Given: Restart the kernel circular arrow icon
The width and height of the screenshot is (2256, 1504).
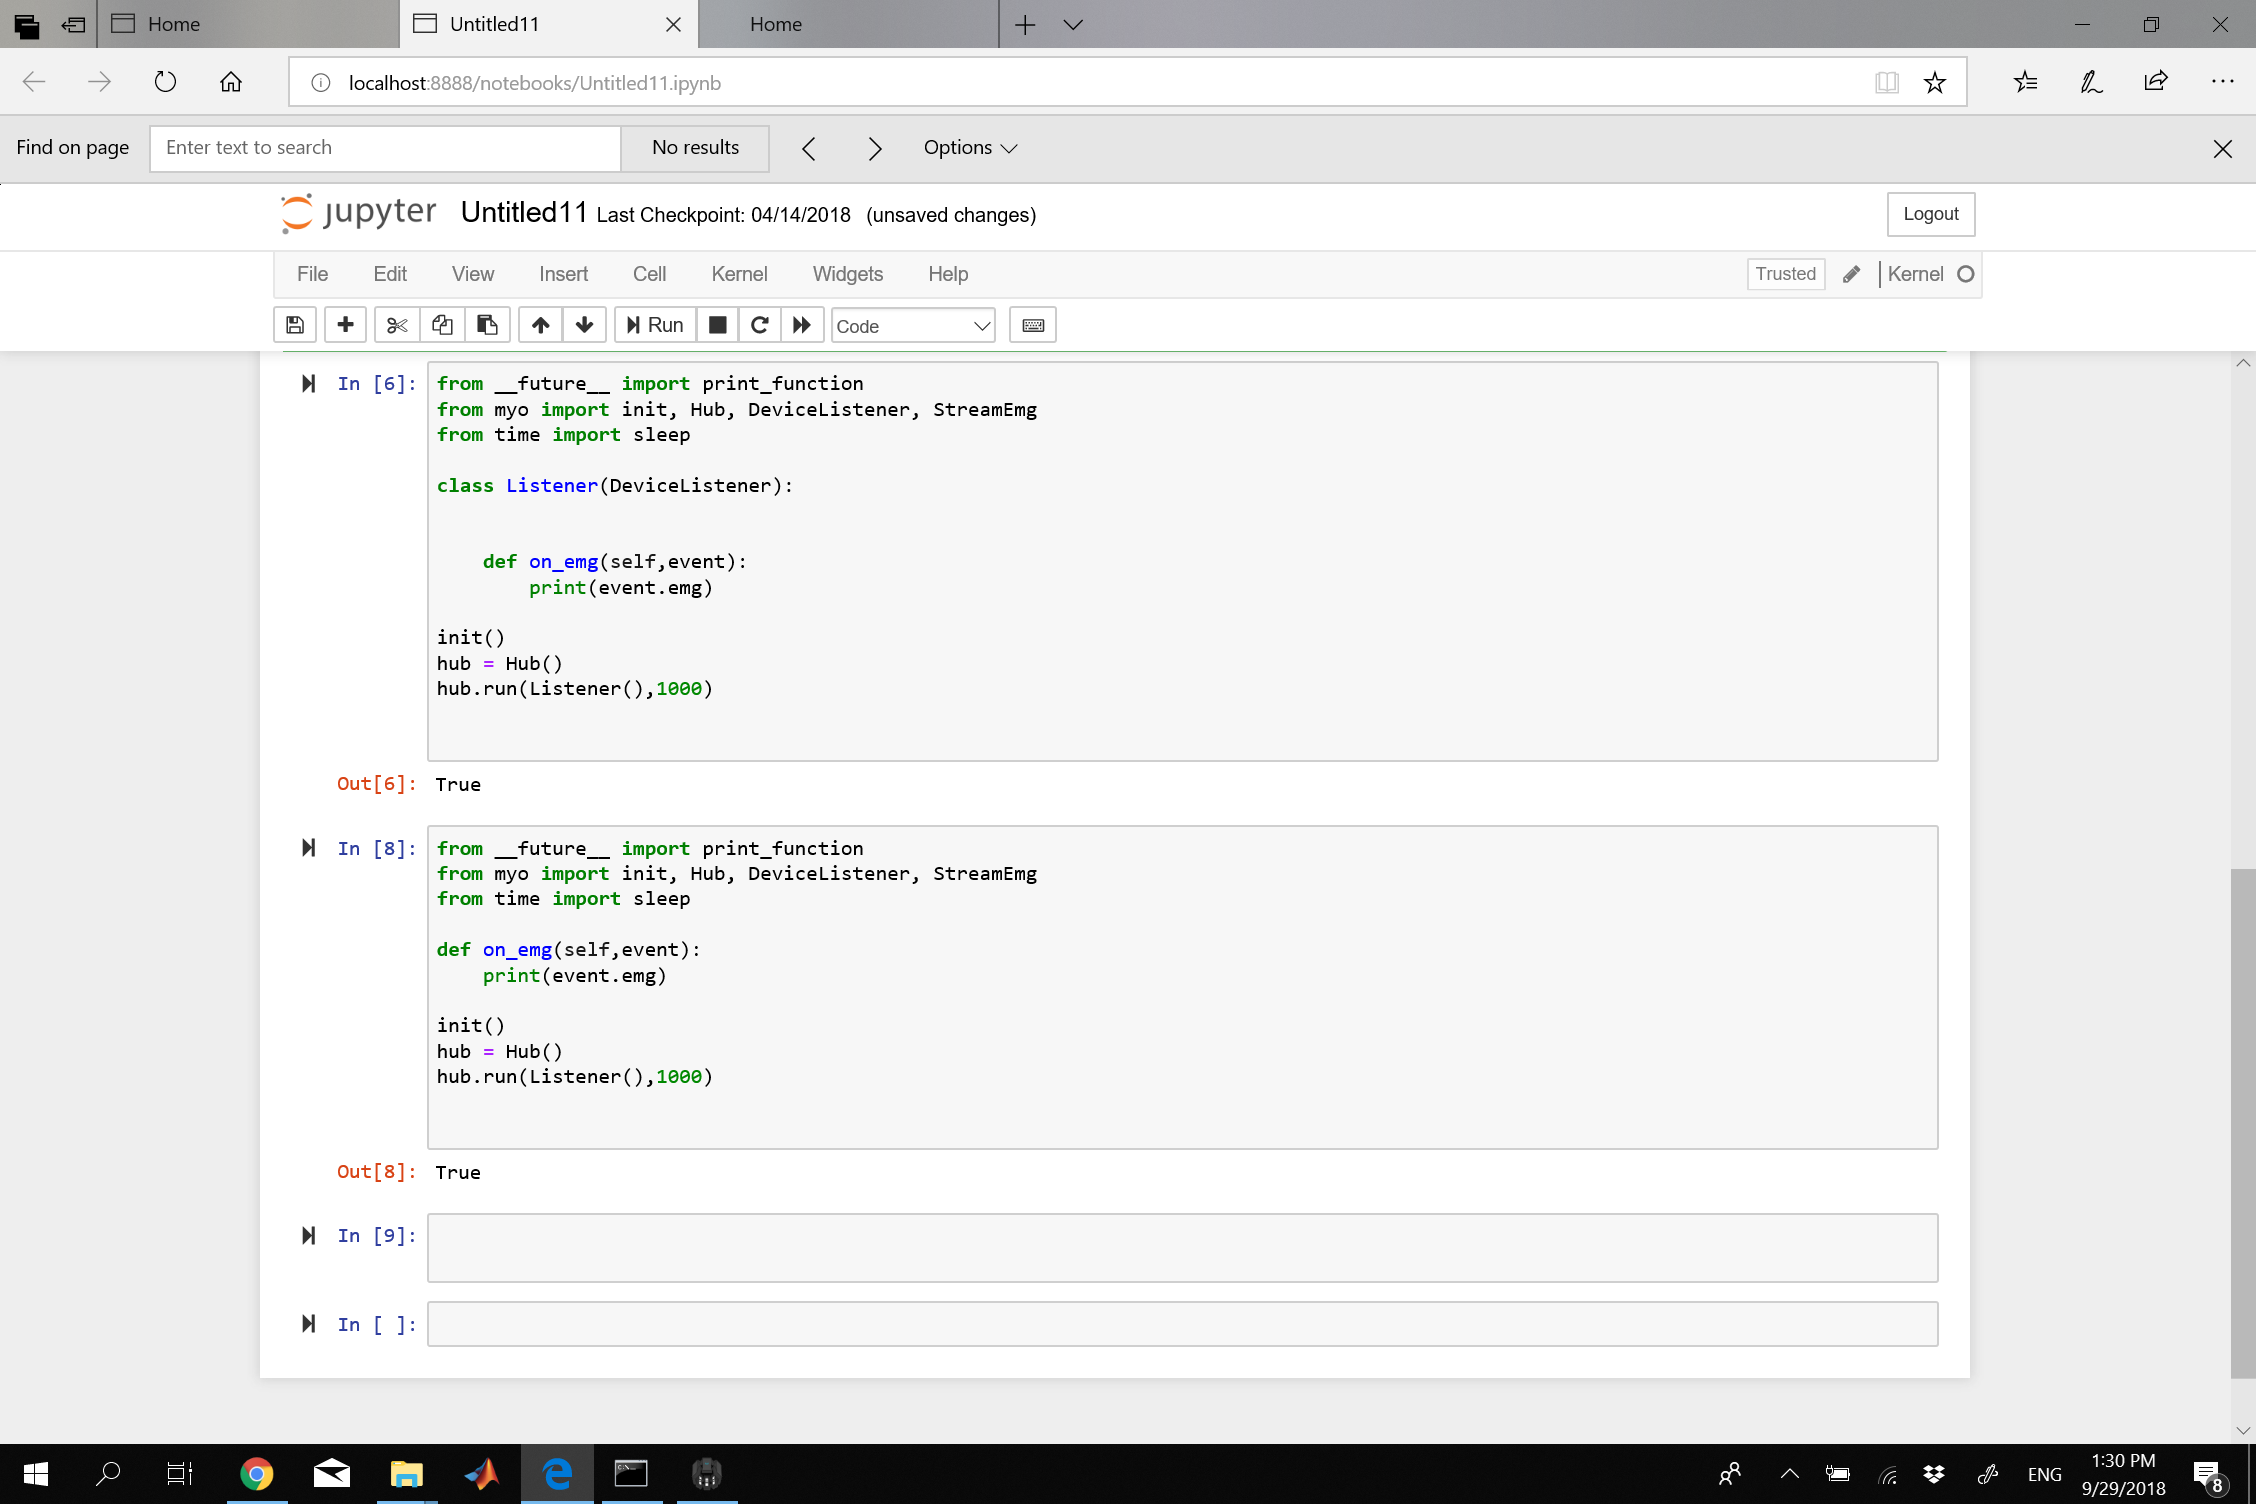Looking at the screenshot, I should [x=760, y=325].
